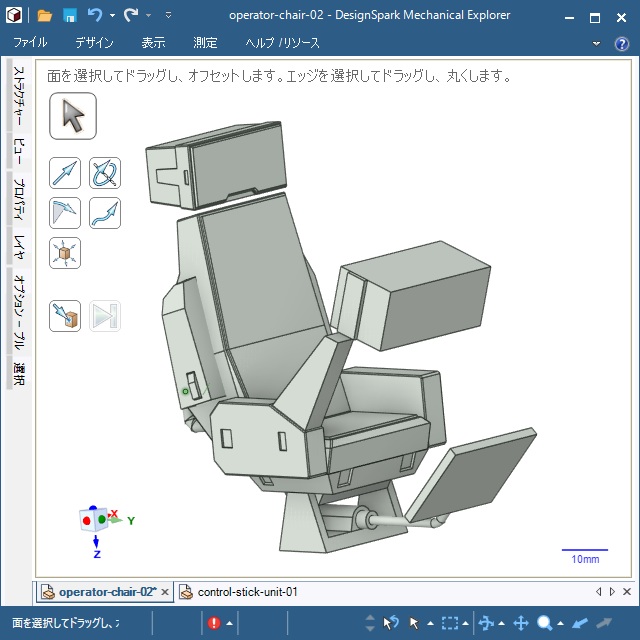Open the redo history dropdown arrow

[149, 16]
